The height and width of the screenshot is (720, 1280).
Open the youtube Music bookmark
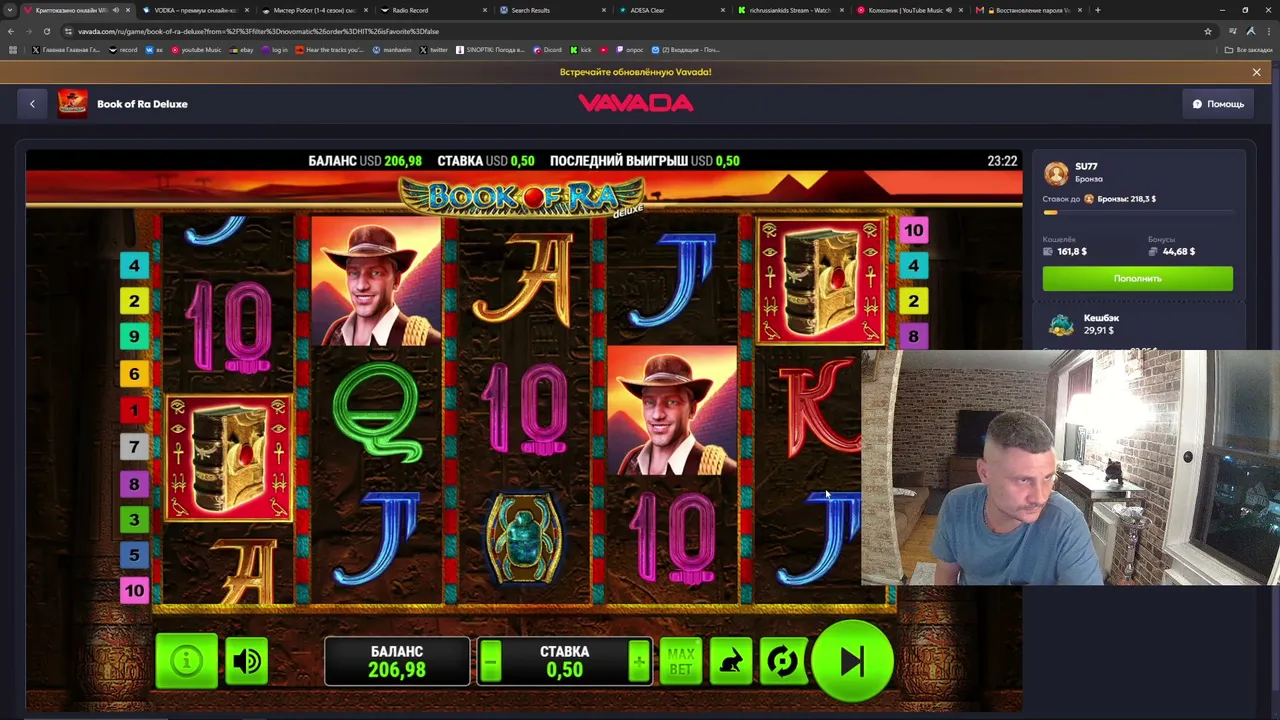point(196,50)
